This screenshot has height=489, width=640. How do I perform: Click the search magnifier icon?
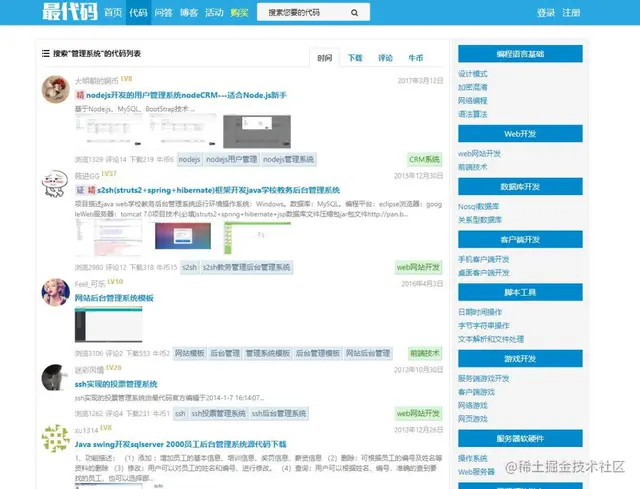pos(354,13)
